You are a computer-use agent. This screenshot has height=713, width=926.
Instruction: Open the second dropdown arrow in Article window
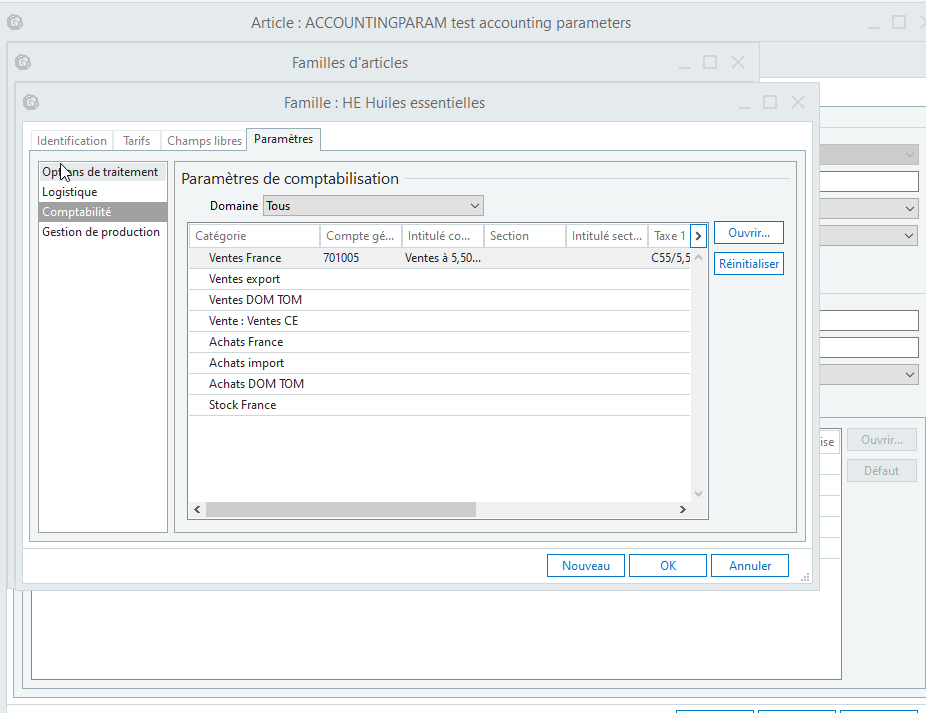click(x=909, y=209)
